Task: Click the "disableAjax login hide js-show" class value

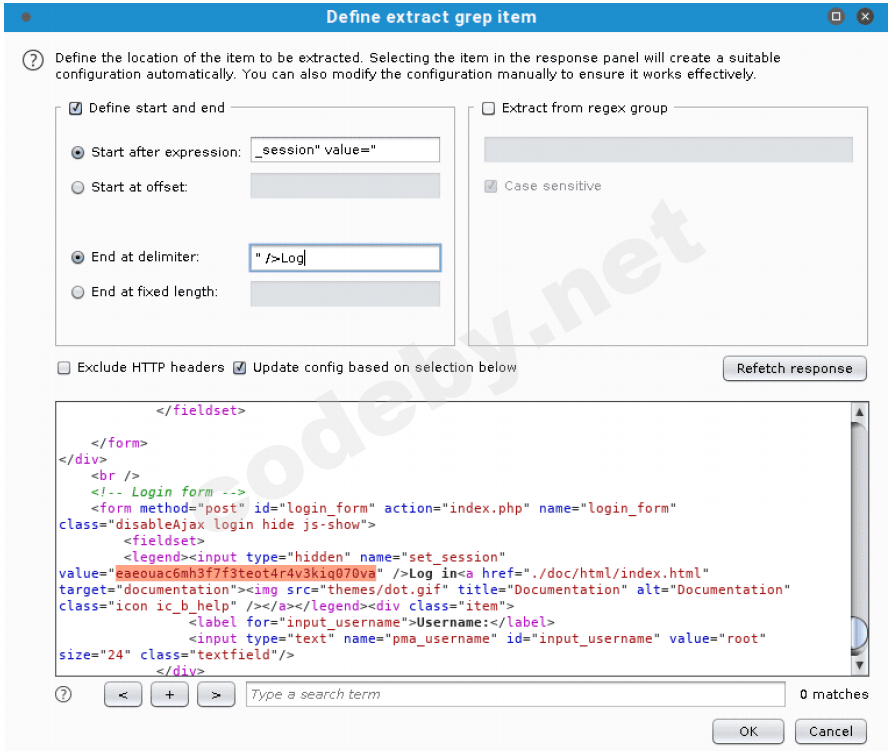Action: [238, 524]
